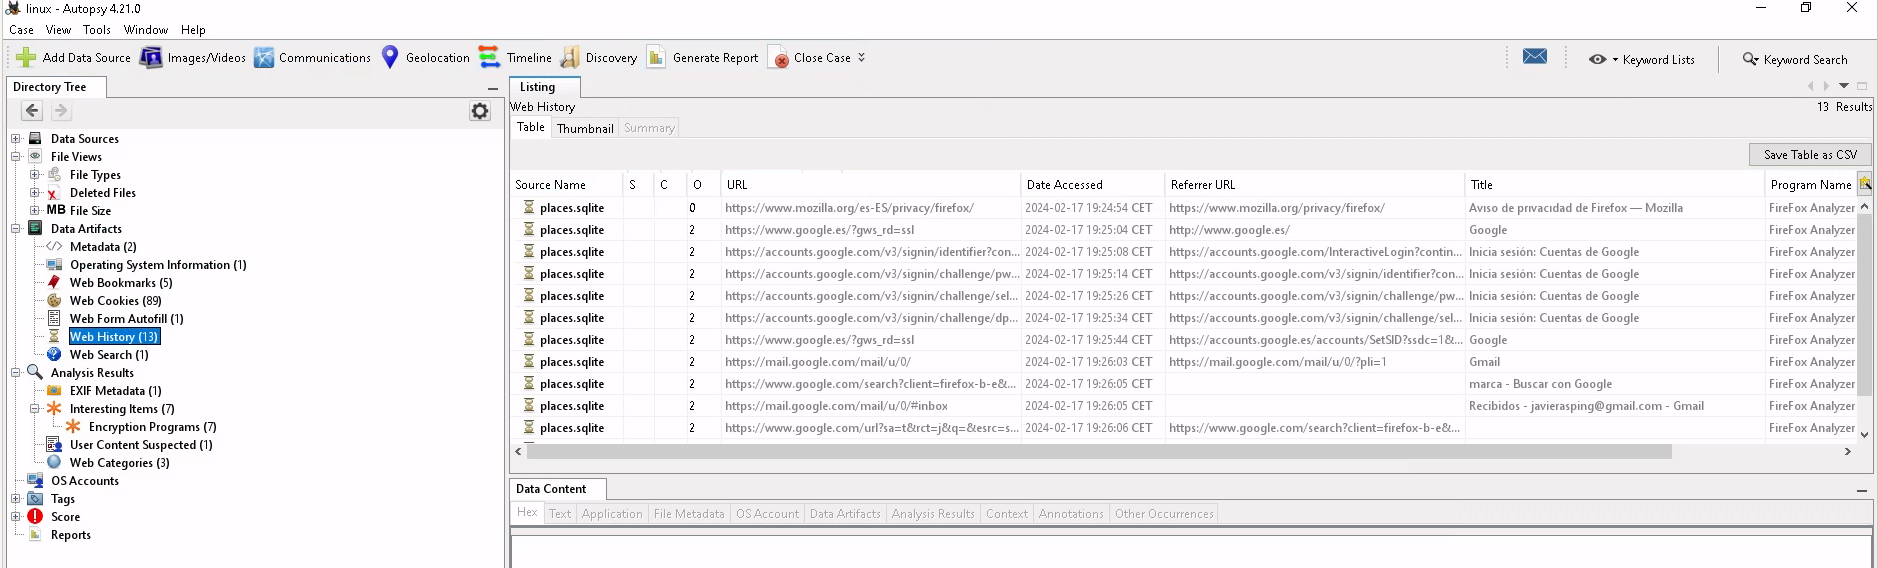Click the back arrow in Directory Tree
The image size is (1878, 568).
pos(32,111)
